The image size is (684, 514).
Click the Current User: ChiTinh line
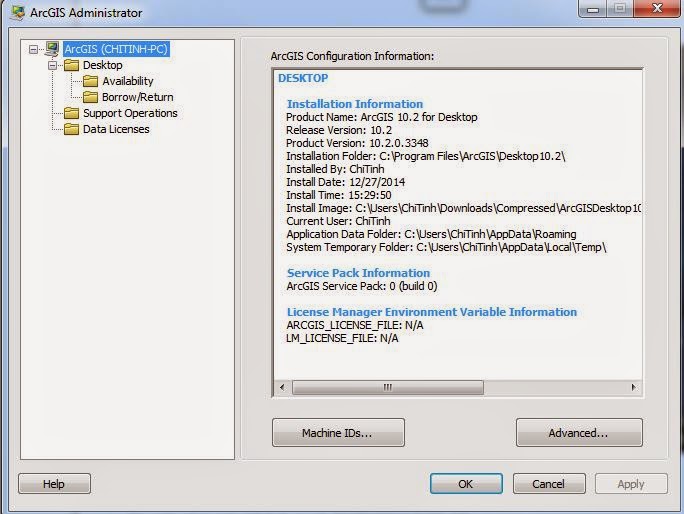338,221
